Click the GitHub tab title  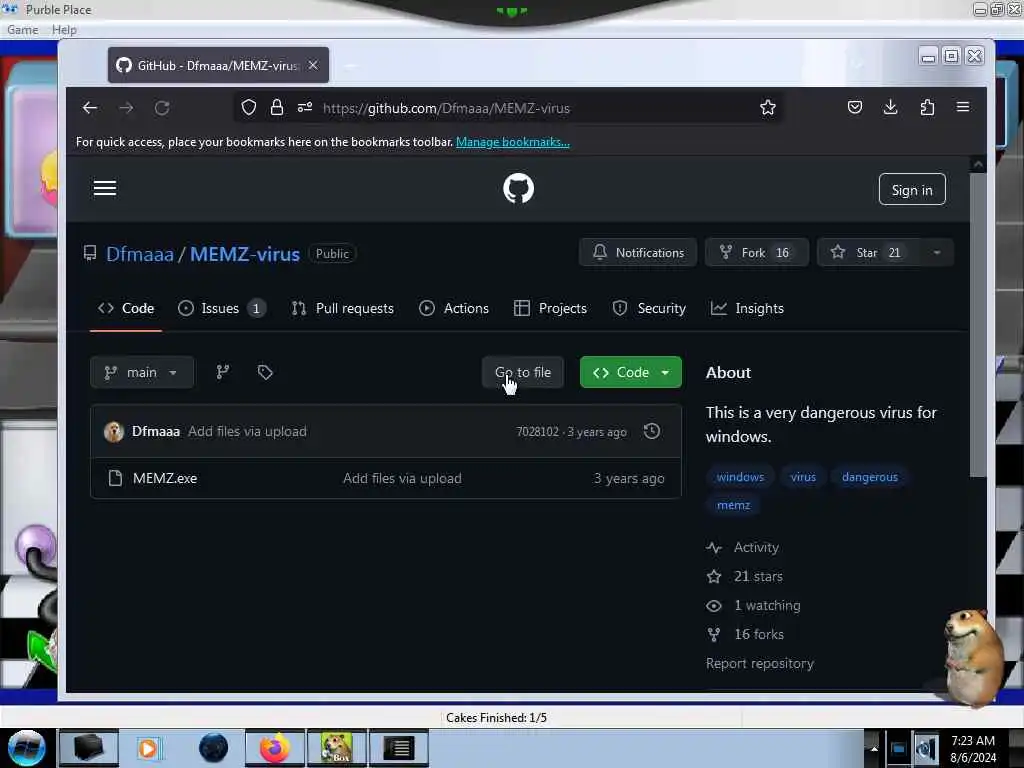(218, 65)
